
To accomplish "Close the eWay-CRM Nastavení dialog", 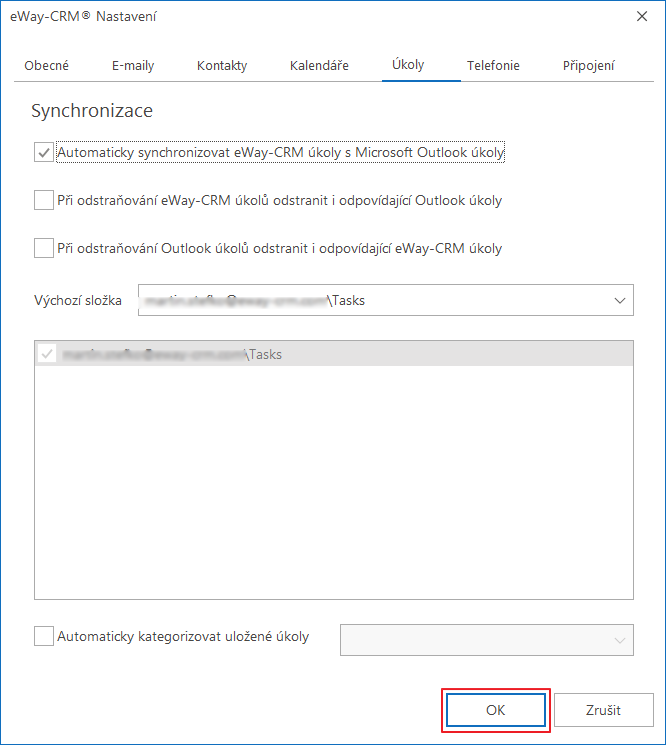I will click(x=642, y=16).
